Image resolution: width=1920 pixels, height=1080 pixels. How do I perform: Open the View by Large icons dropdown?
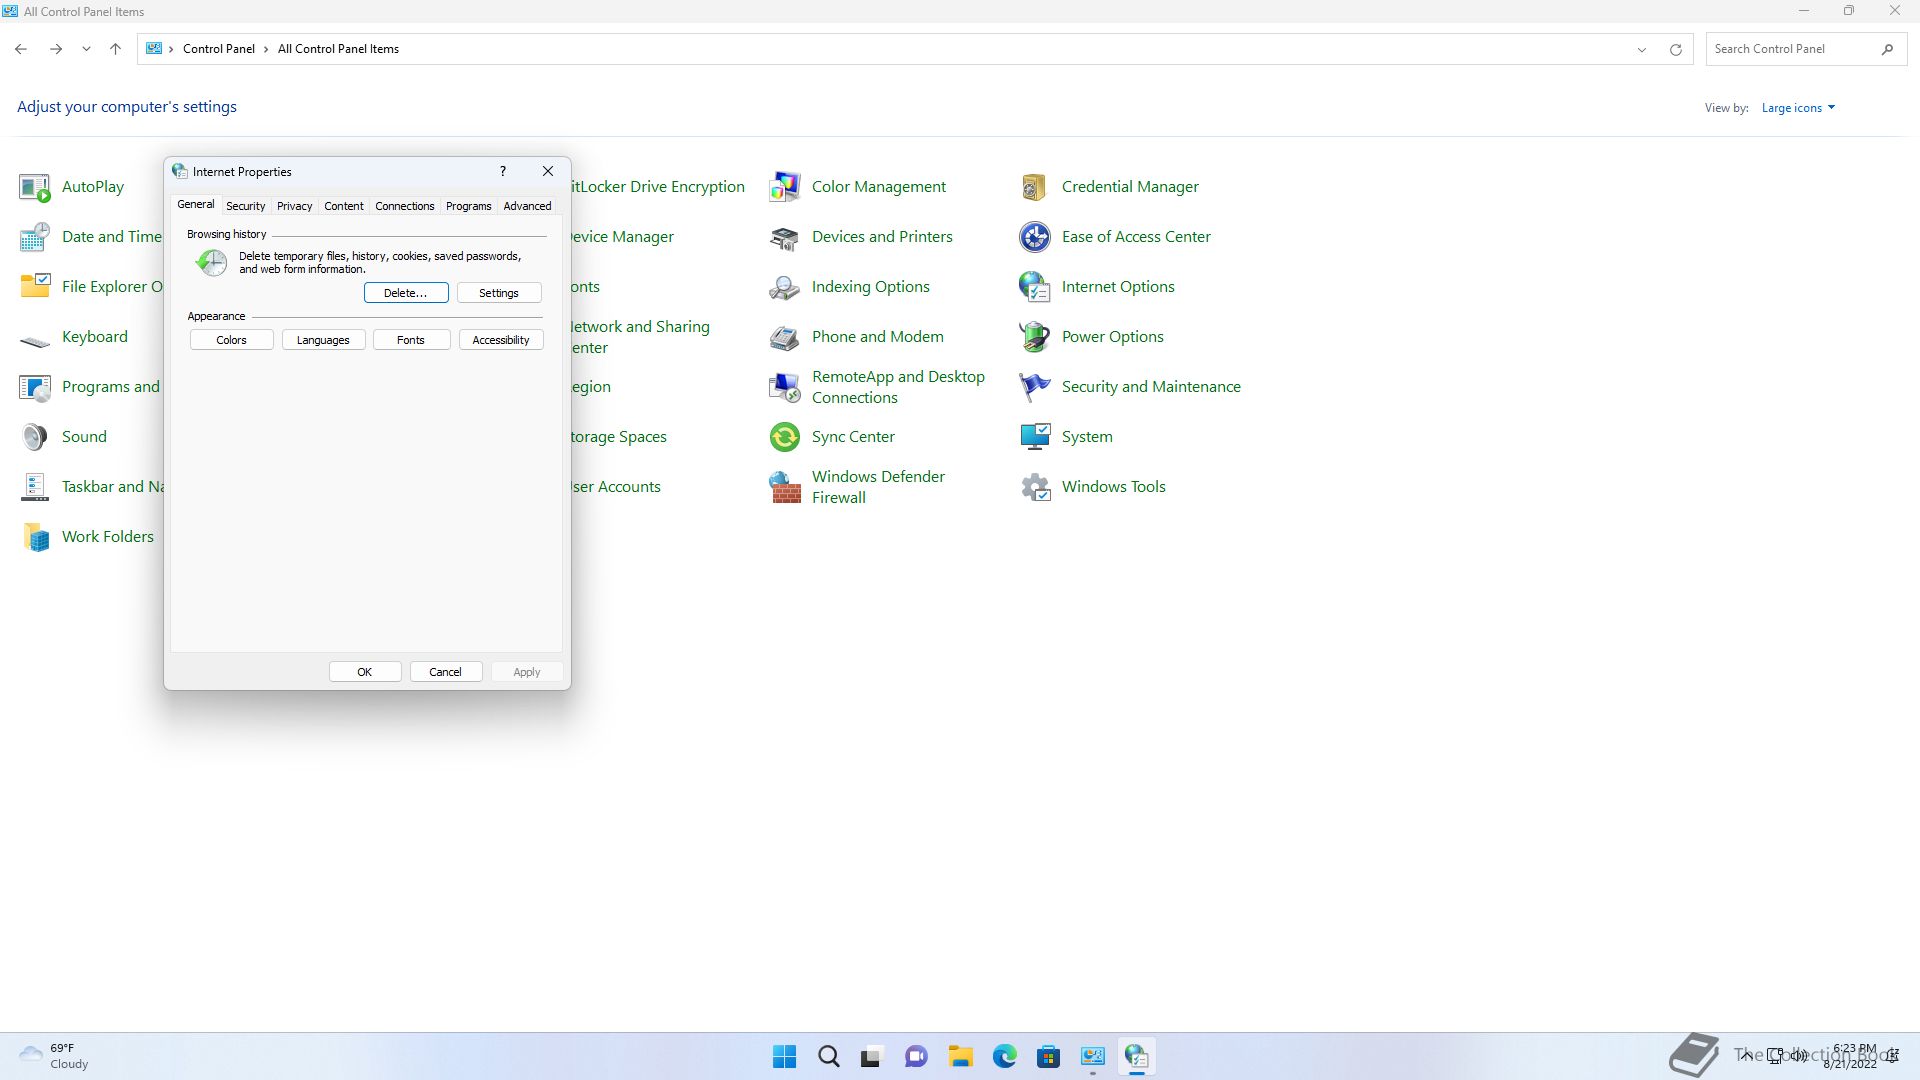click(x=1798, y=108)
